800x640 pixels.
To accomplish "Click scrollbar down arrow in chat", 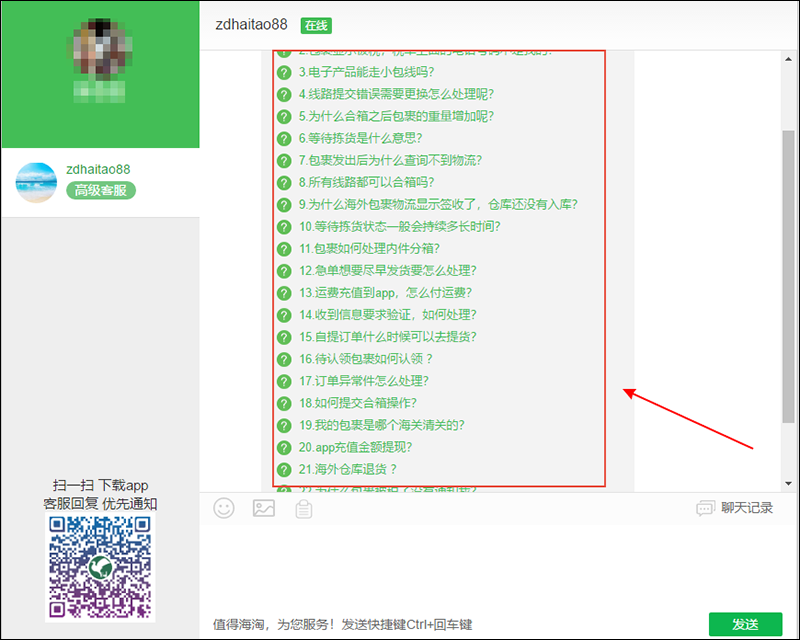I will click(x=788, y=483).
